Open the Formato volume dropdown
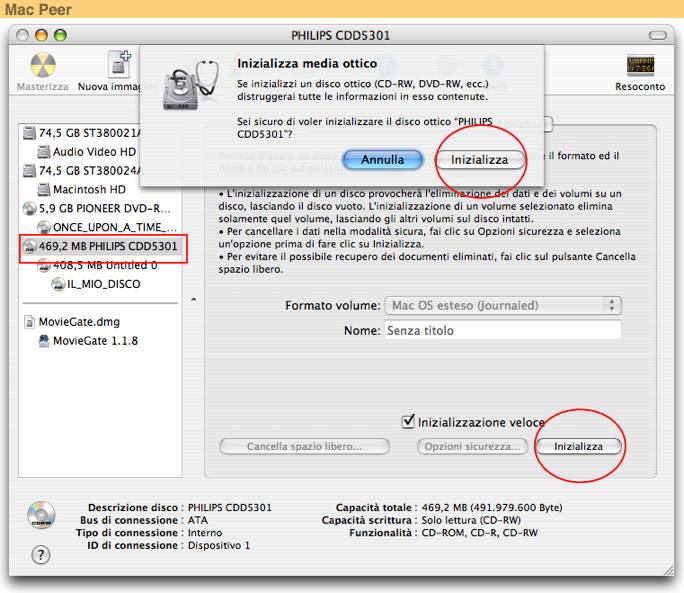Image resolution: width=684 pixels, height=593 pixels. pyautogui.click(x=503, y=305)
